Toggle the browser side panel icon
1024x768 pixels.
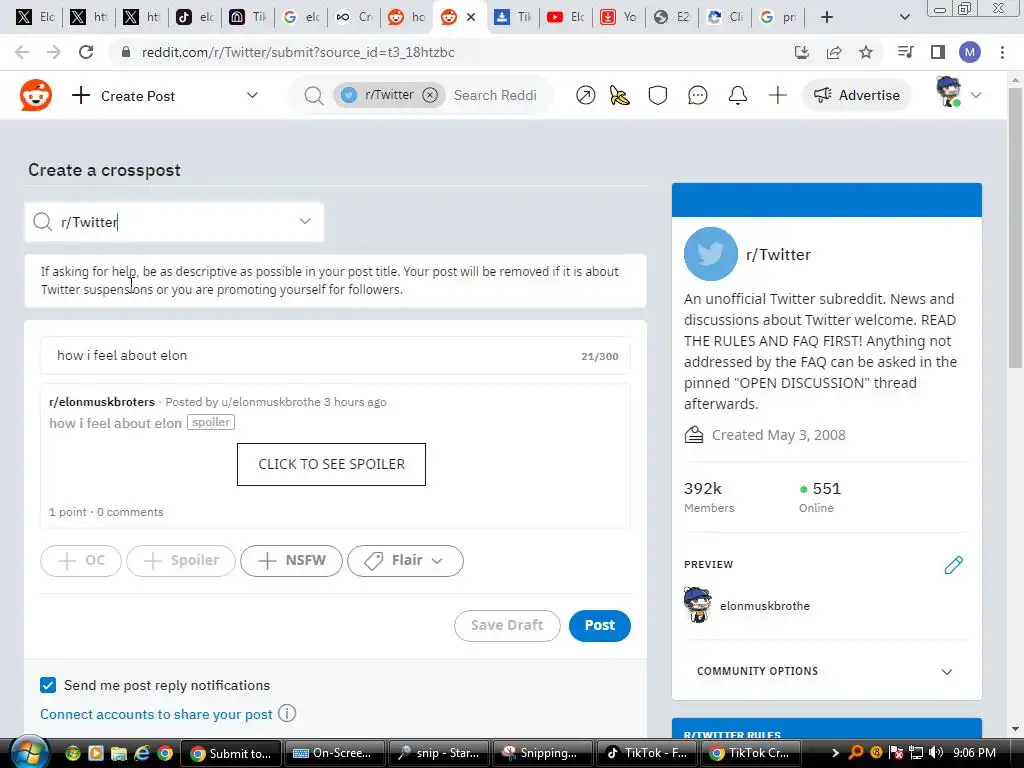pyautogui.click(x=938, y=52)
